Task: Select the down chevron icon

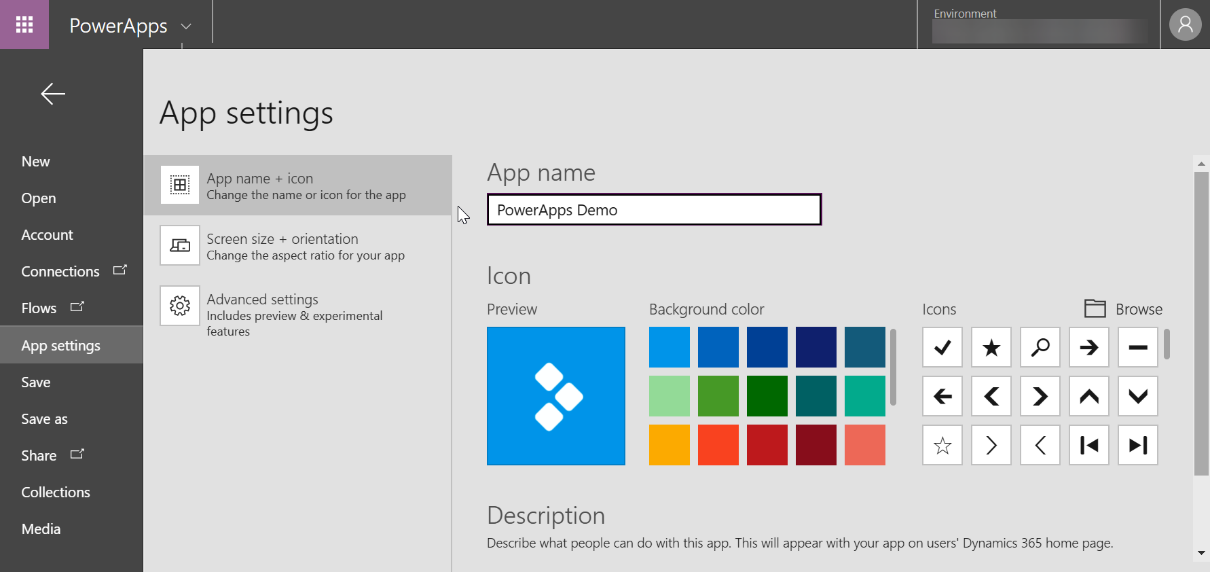Action: 1138,396
